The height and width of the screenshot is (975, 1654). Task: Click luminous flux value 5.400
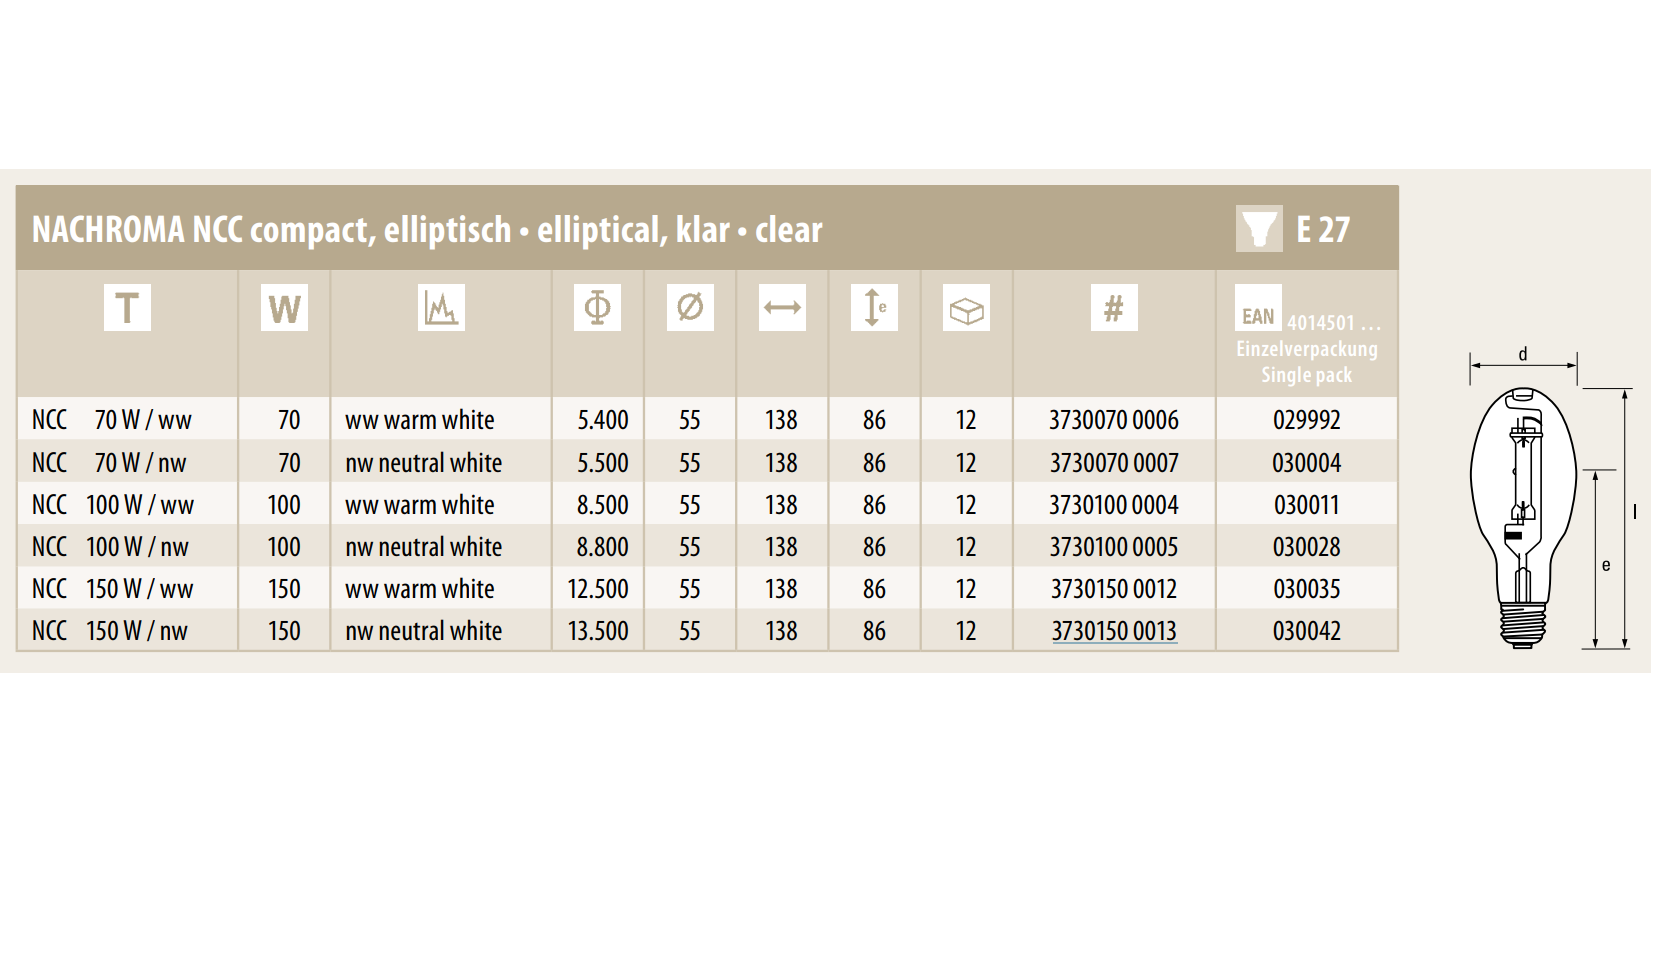click(x=603, y=420)
